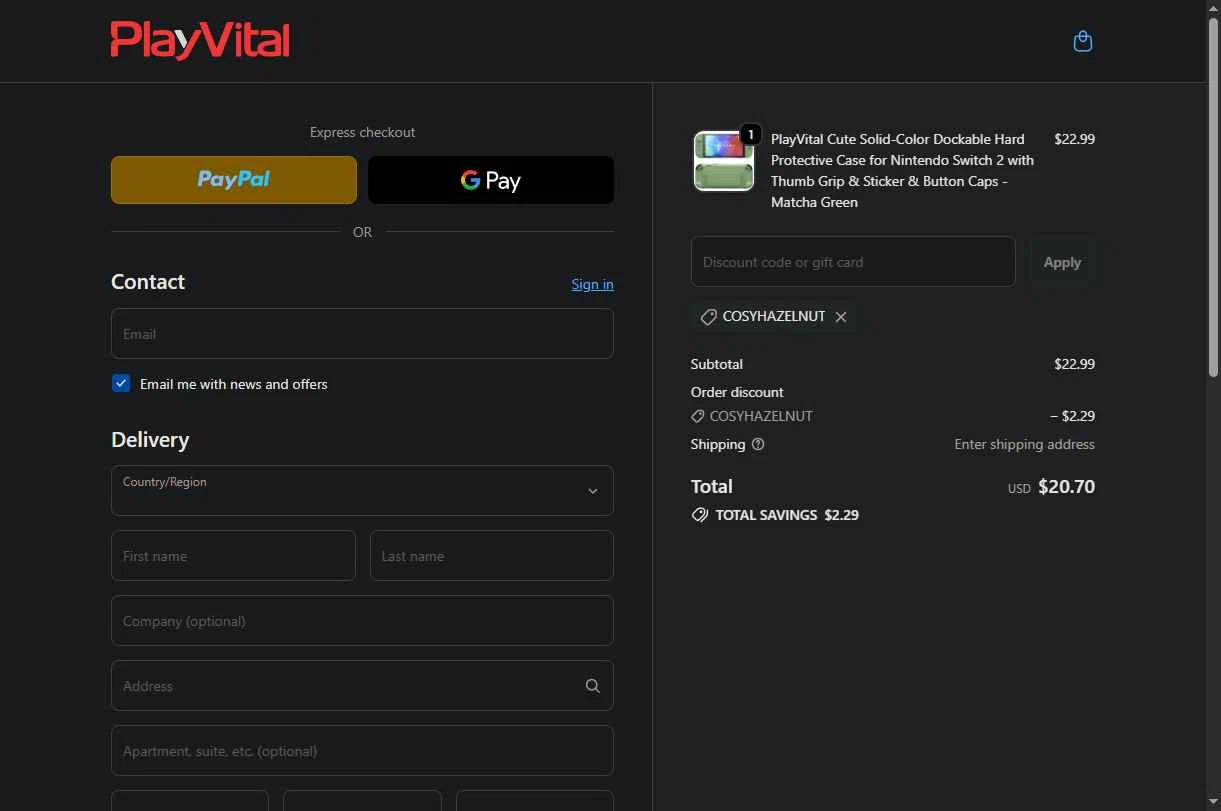The image size is (1221, 811).
Task: Pay with PayPal express checkout
Action: (234, 180)
